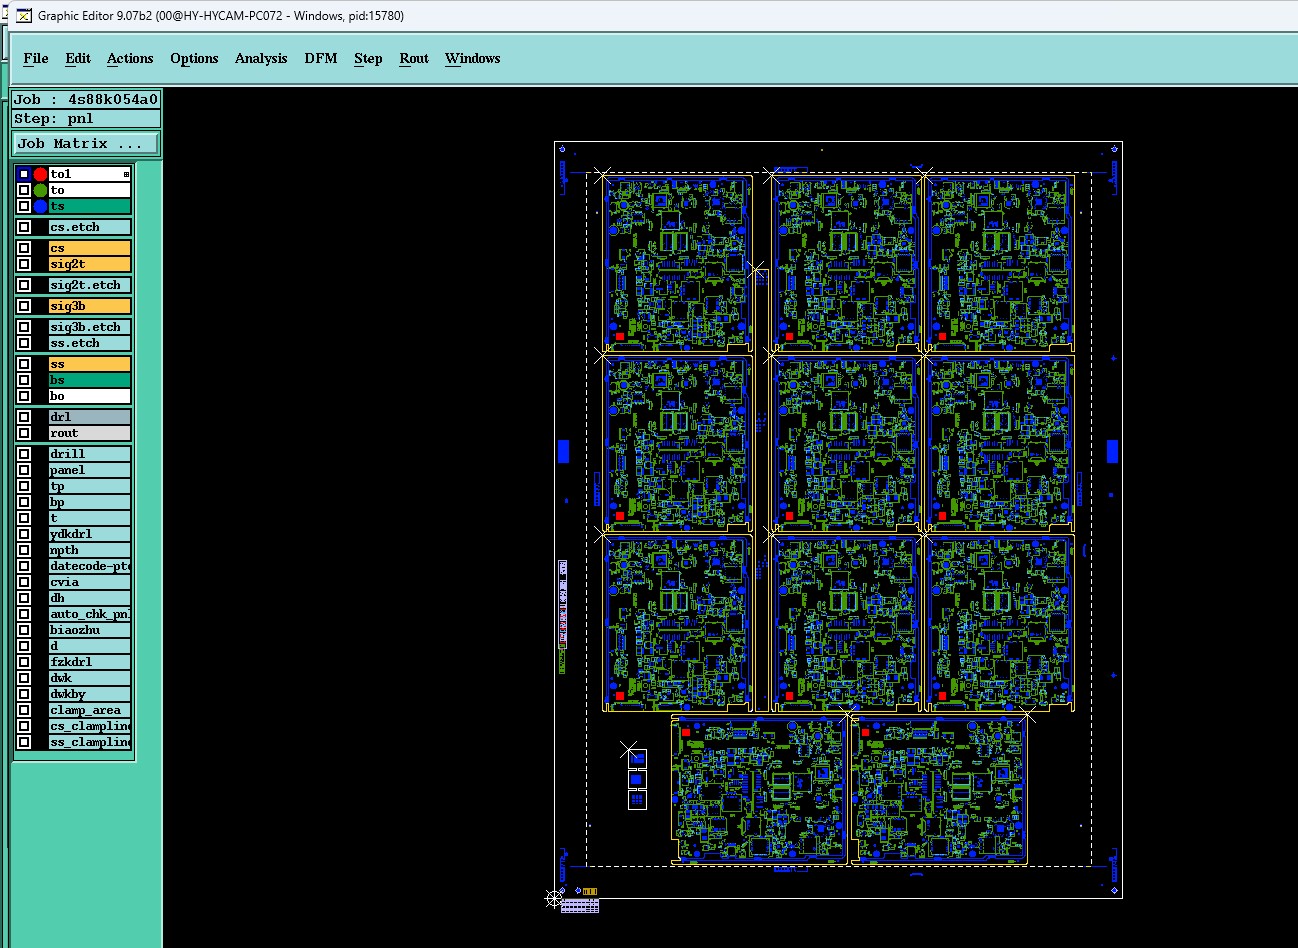Click the origin datum marker below the panel
The height and width of the screenshot is (948, 1298).
tap(553, 899)
